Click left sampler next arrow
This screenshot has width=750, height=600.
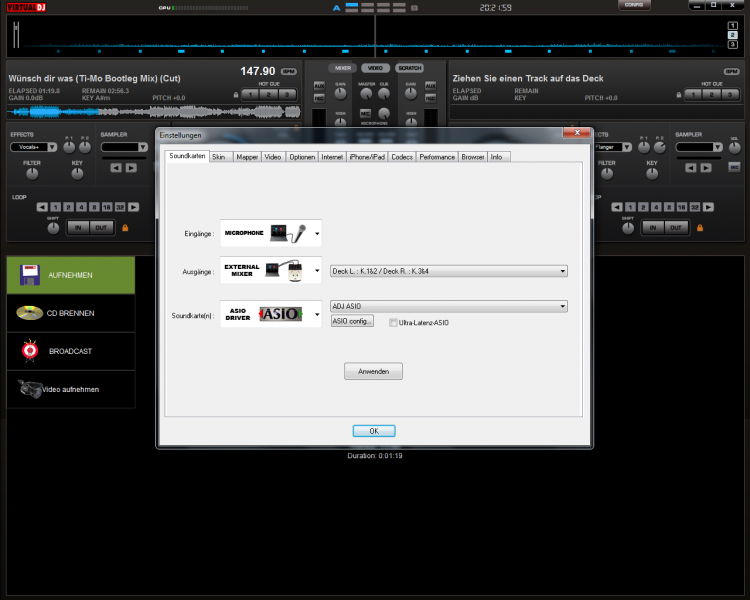click(131, 167)
